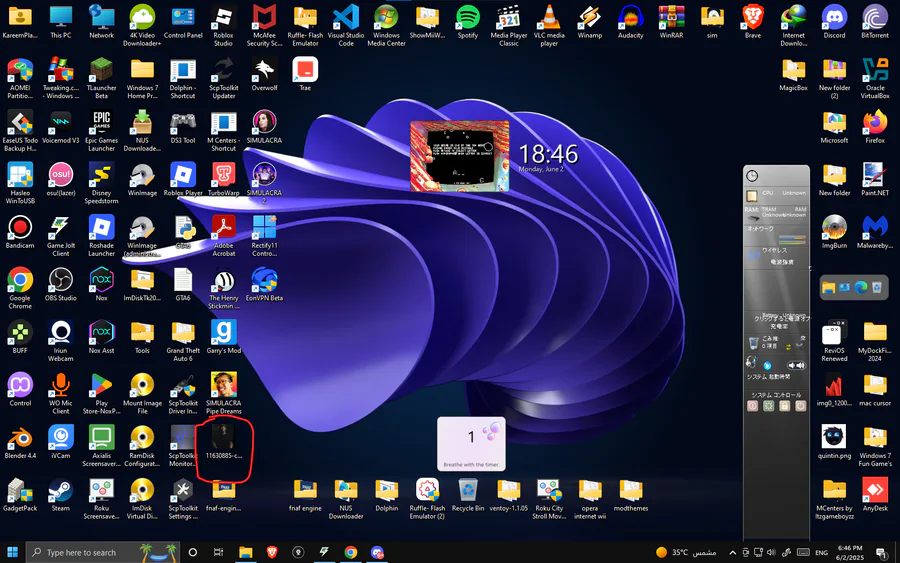
Task: Click the WinRAR desktop icon
Action: pos(671,22)
